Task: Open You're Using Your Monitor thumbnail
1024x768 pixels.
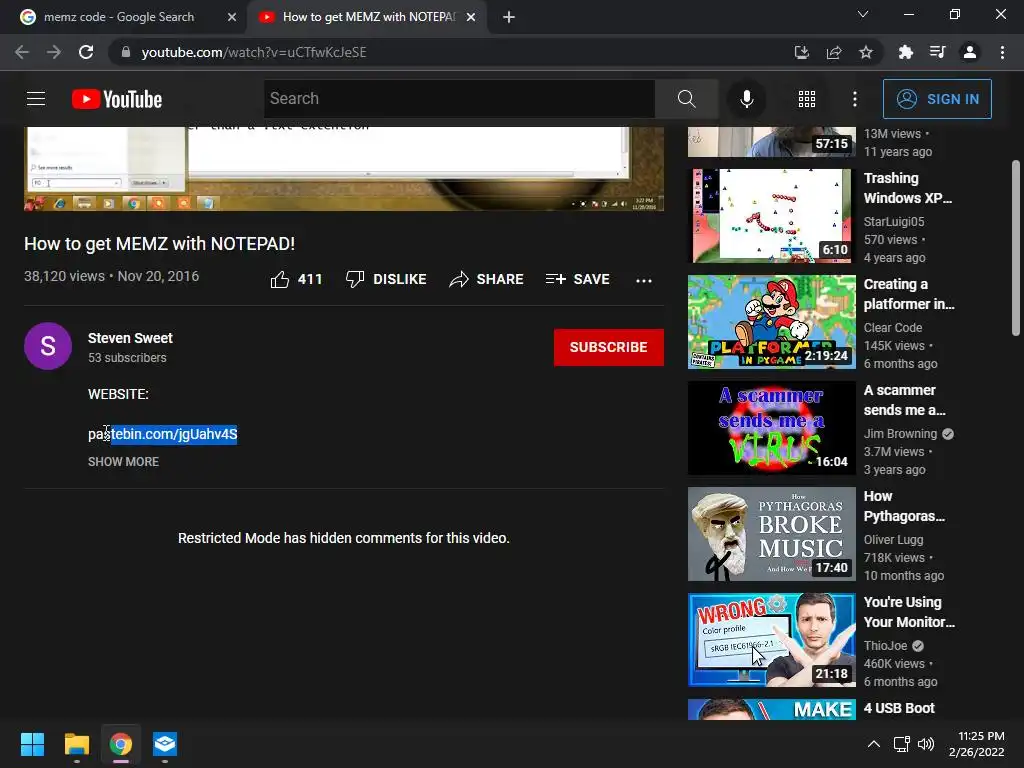Action: (771, 640)
